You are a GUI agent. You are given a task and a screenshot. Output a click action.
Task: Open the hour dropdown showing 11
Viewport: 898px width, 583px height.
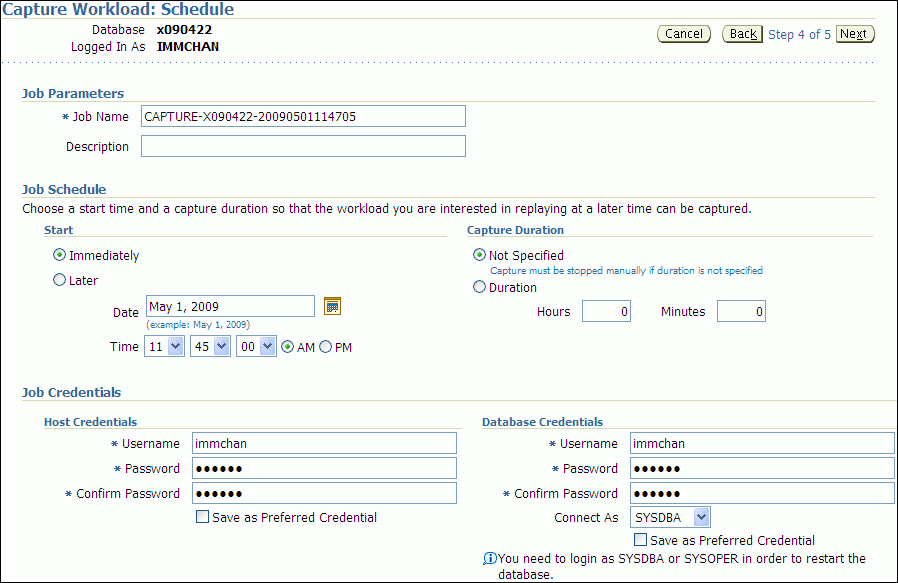tap(164, 347)
